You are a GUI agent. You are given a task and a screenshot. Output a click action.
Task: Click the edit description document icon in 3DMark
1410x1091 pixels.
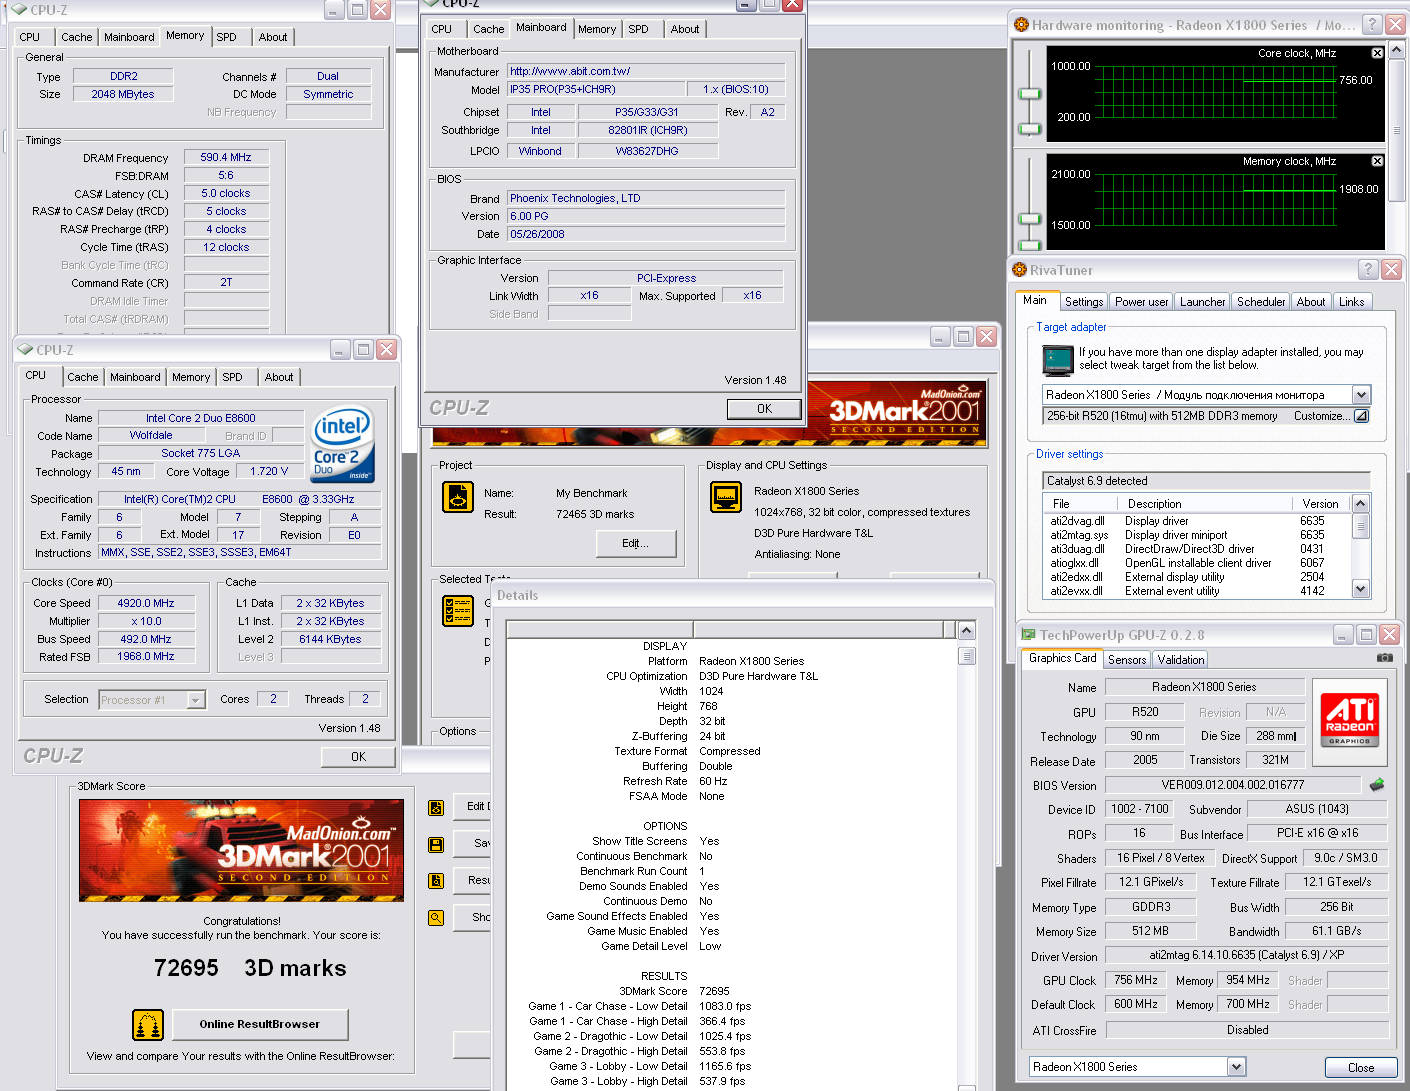[x=436, y=808]
